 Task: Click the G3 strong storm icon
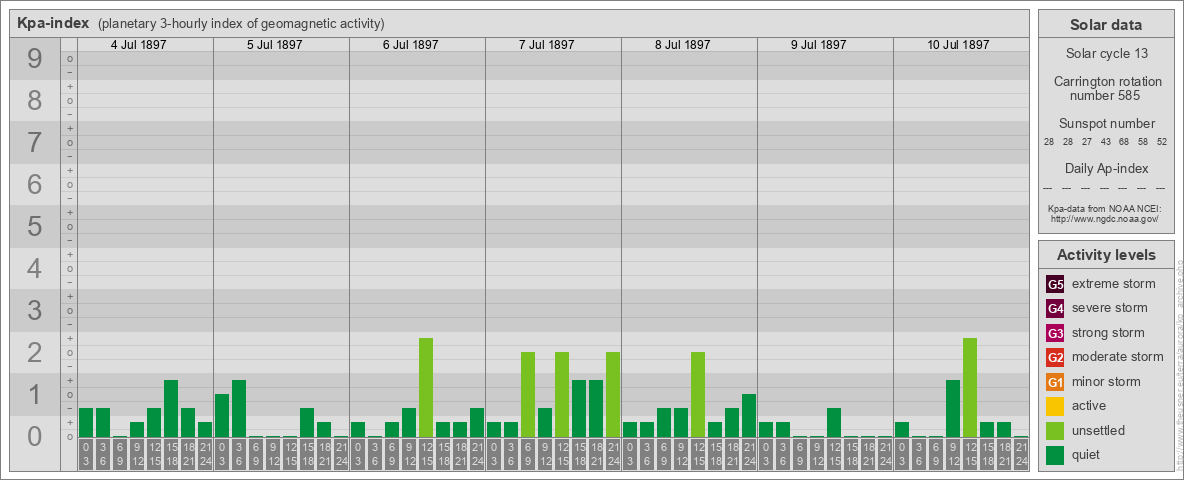[1055, 333]
